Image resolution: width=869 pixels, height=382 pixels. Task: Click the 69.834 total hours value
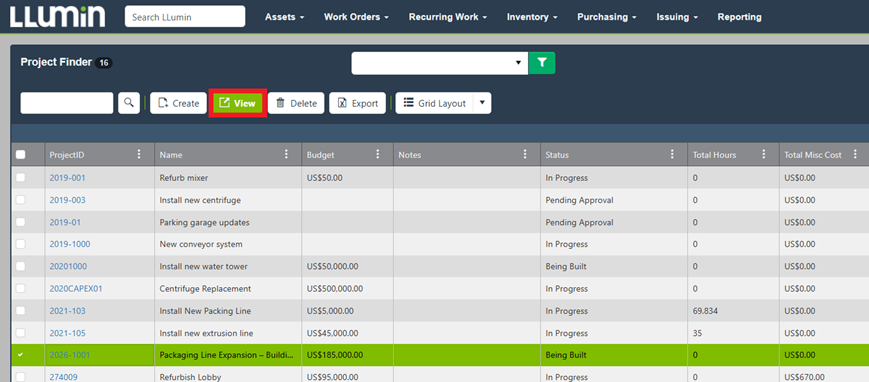(705, 311)
